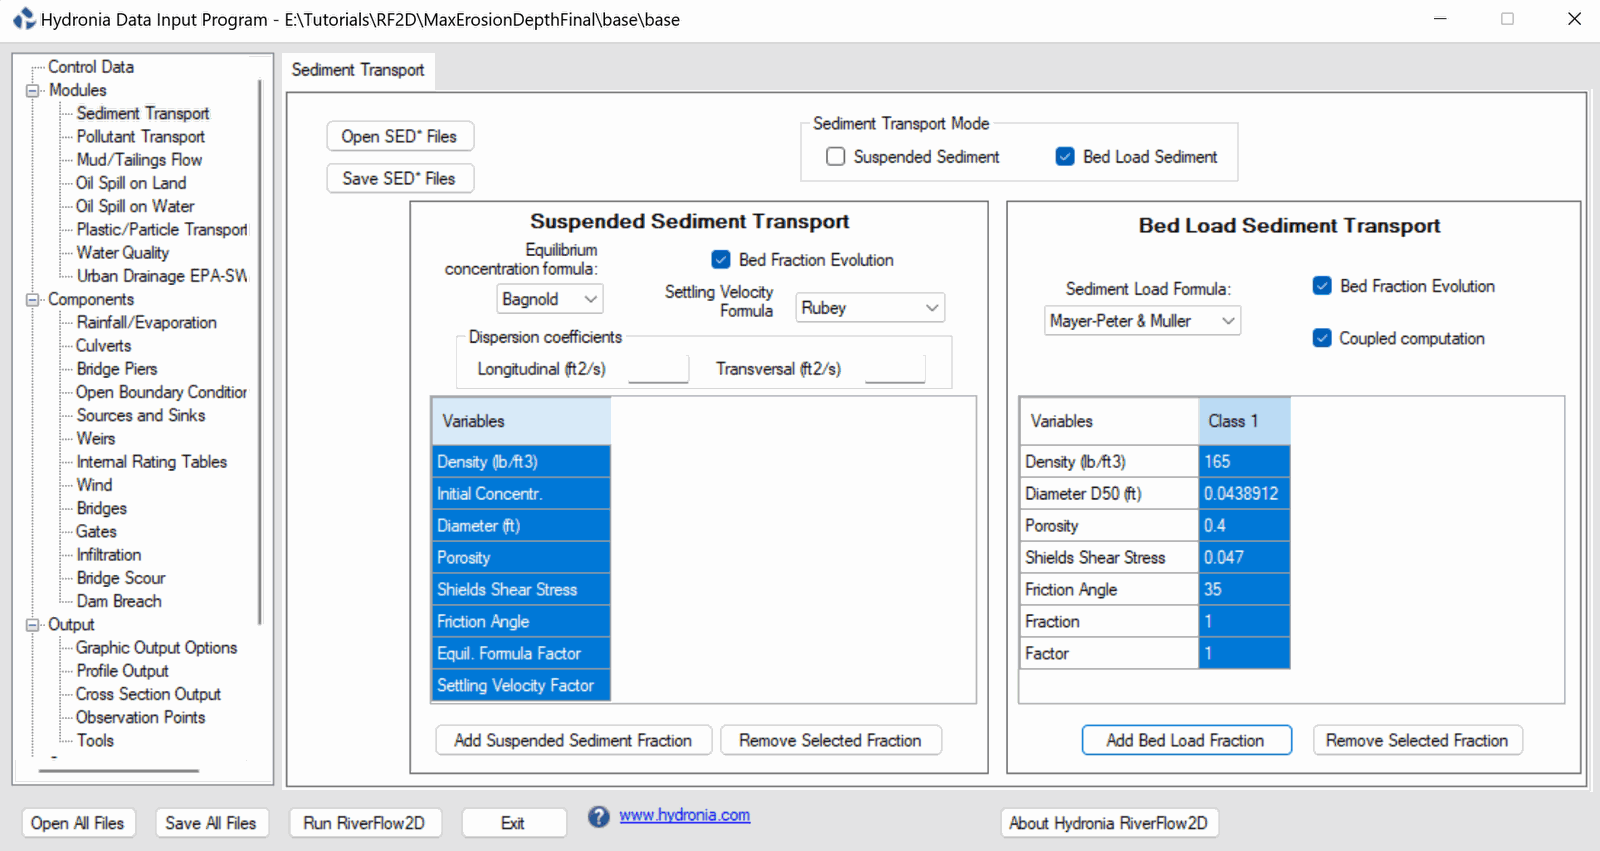Enable the Suspended Sediment checkbox
This screenshot has width=1600, height=851.
836,157
